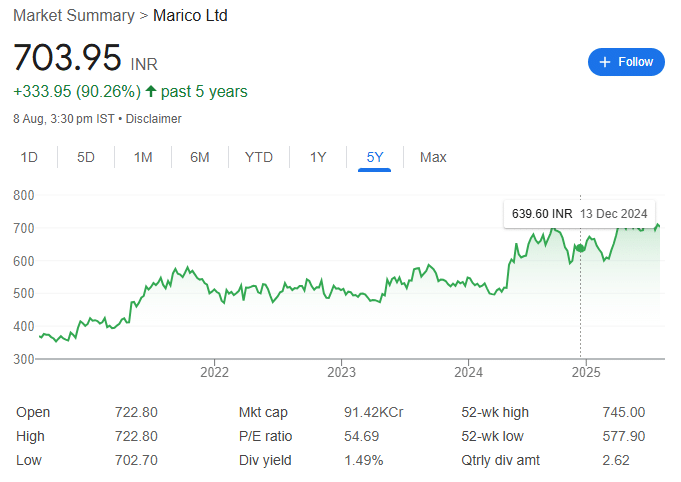Viewport: 681px width, 482px height.
Task: Click the 52-wk high value 745.00
Action: point(624,412)
